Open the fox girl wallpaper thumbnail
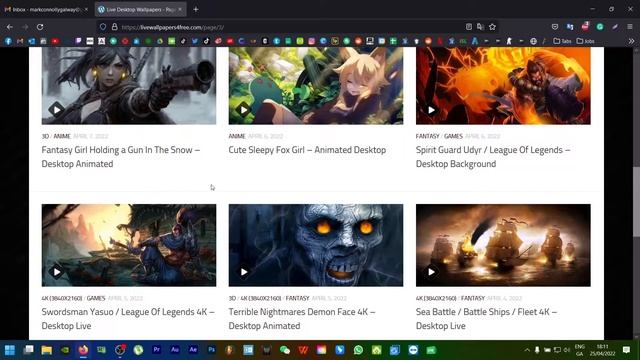 coord(316,85)
